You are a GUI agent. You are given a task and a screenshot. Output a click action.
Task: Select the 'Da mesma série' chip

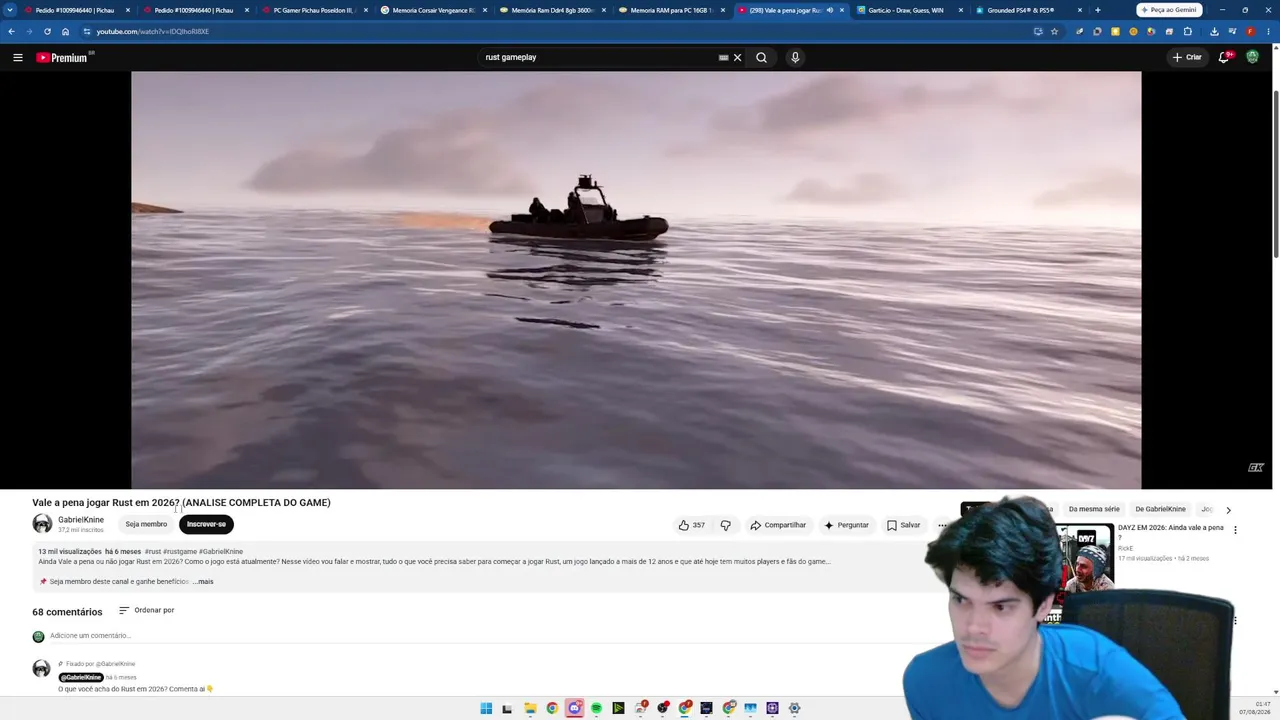pos(1094,509)
